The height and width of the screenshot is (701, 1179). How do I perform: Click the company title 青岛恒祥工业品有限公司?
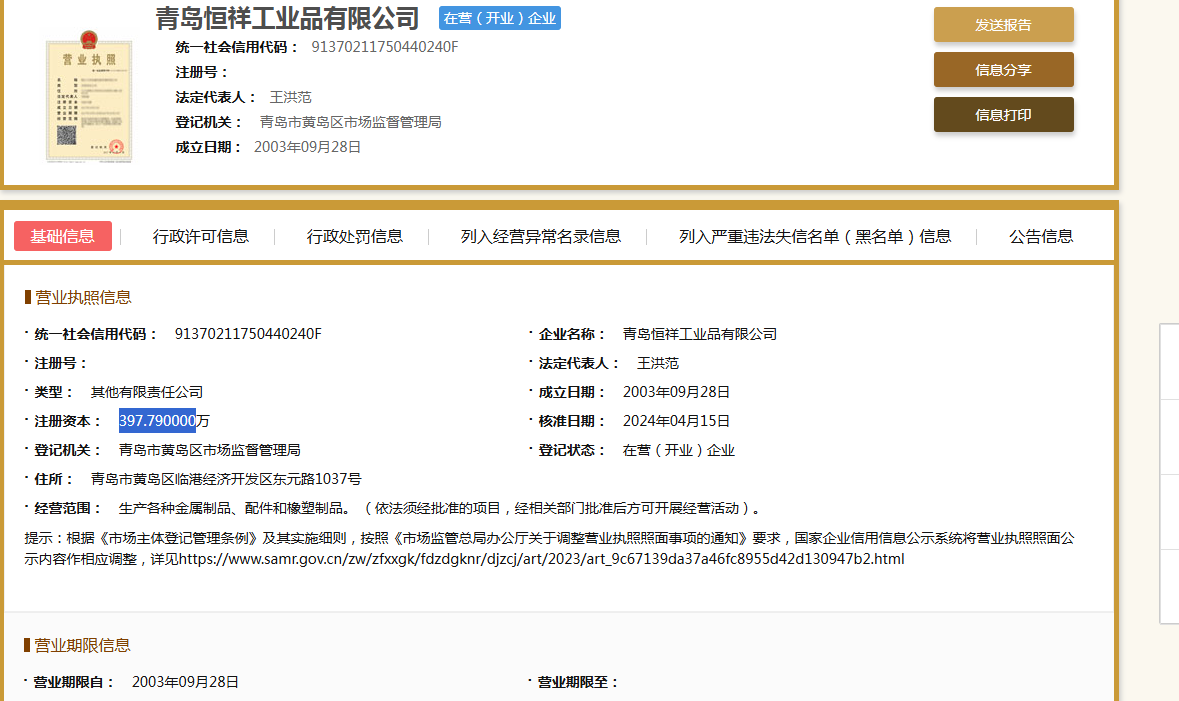pos(288,18)
